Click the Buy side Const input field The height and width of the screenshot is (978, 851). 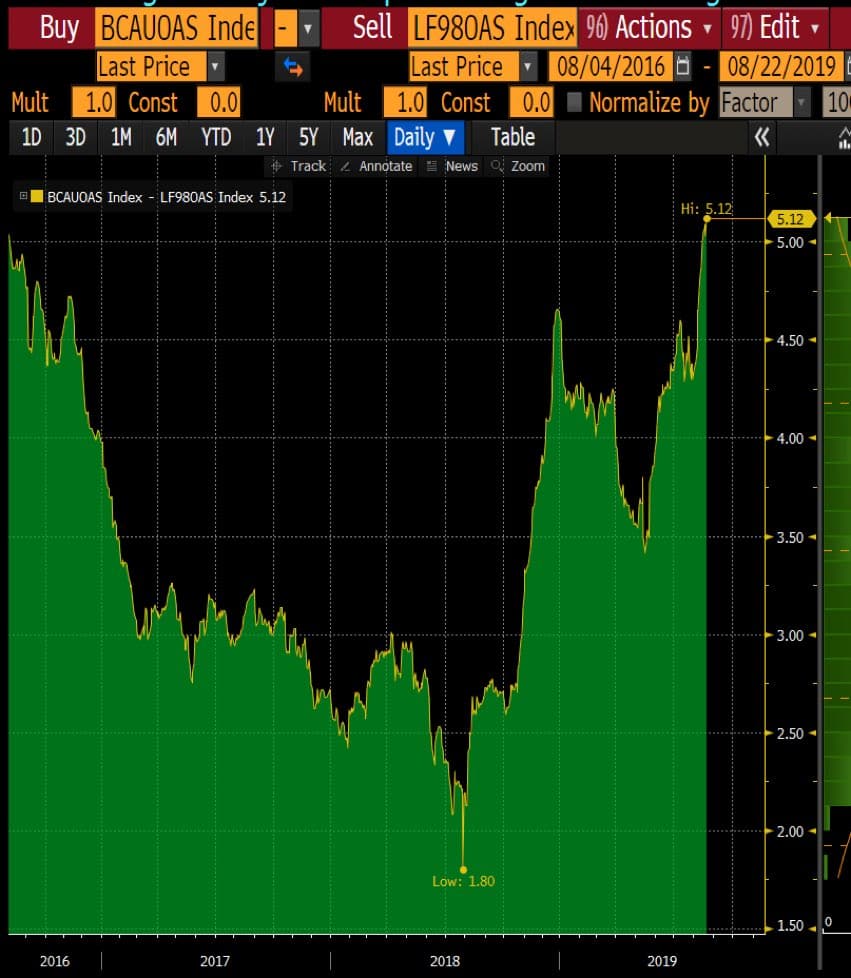point(218,102)
